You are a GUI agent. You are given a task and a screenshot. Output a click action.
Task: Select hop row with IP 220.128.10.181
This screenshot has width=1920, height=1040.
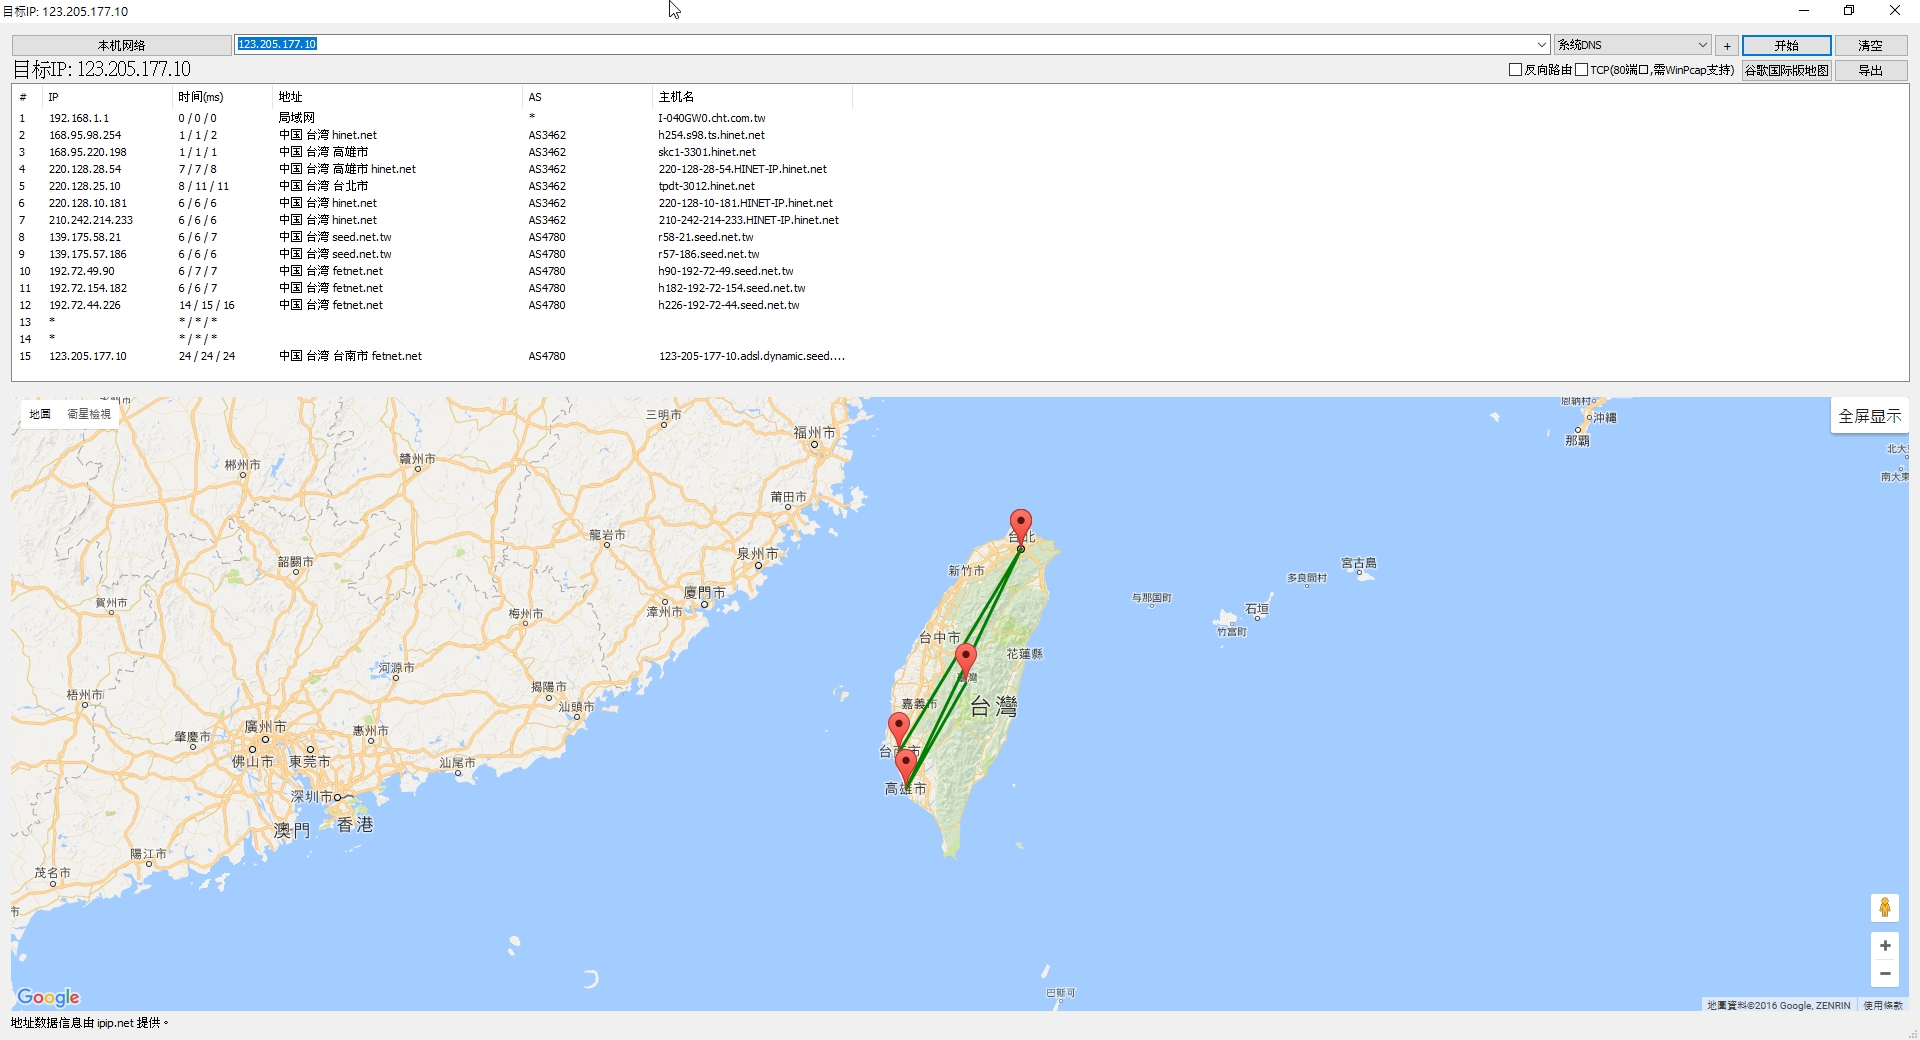[433, 203]
